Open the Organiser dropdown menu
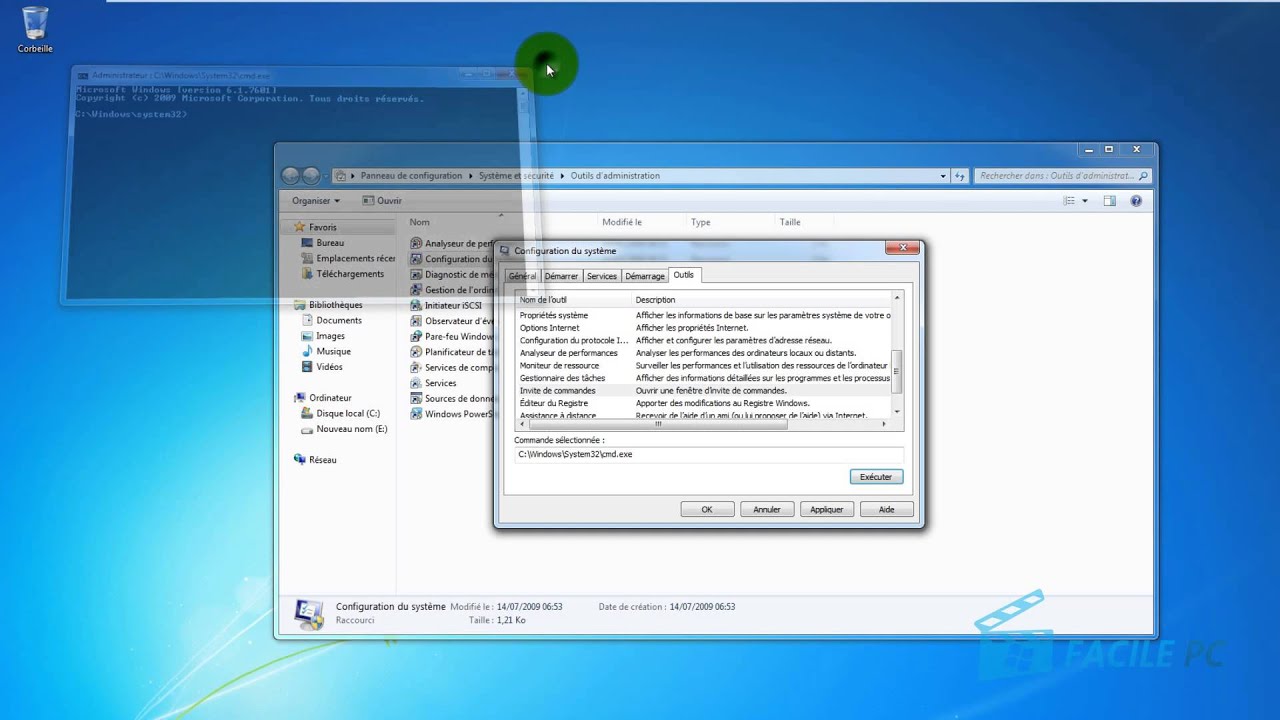1280x720 pixels. 316,201
